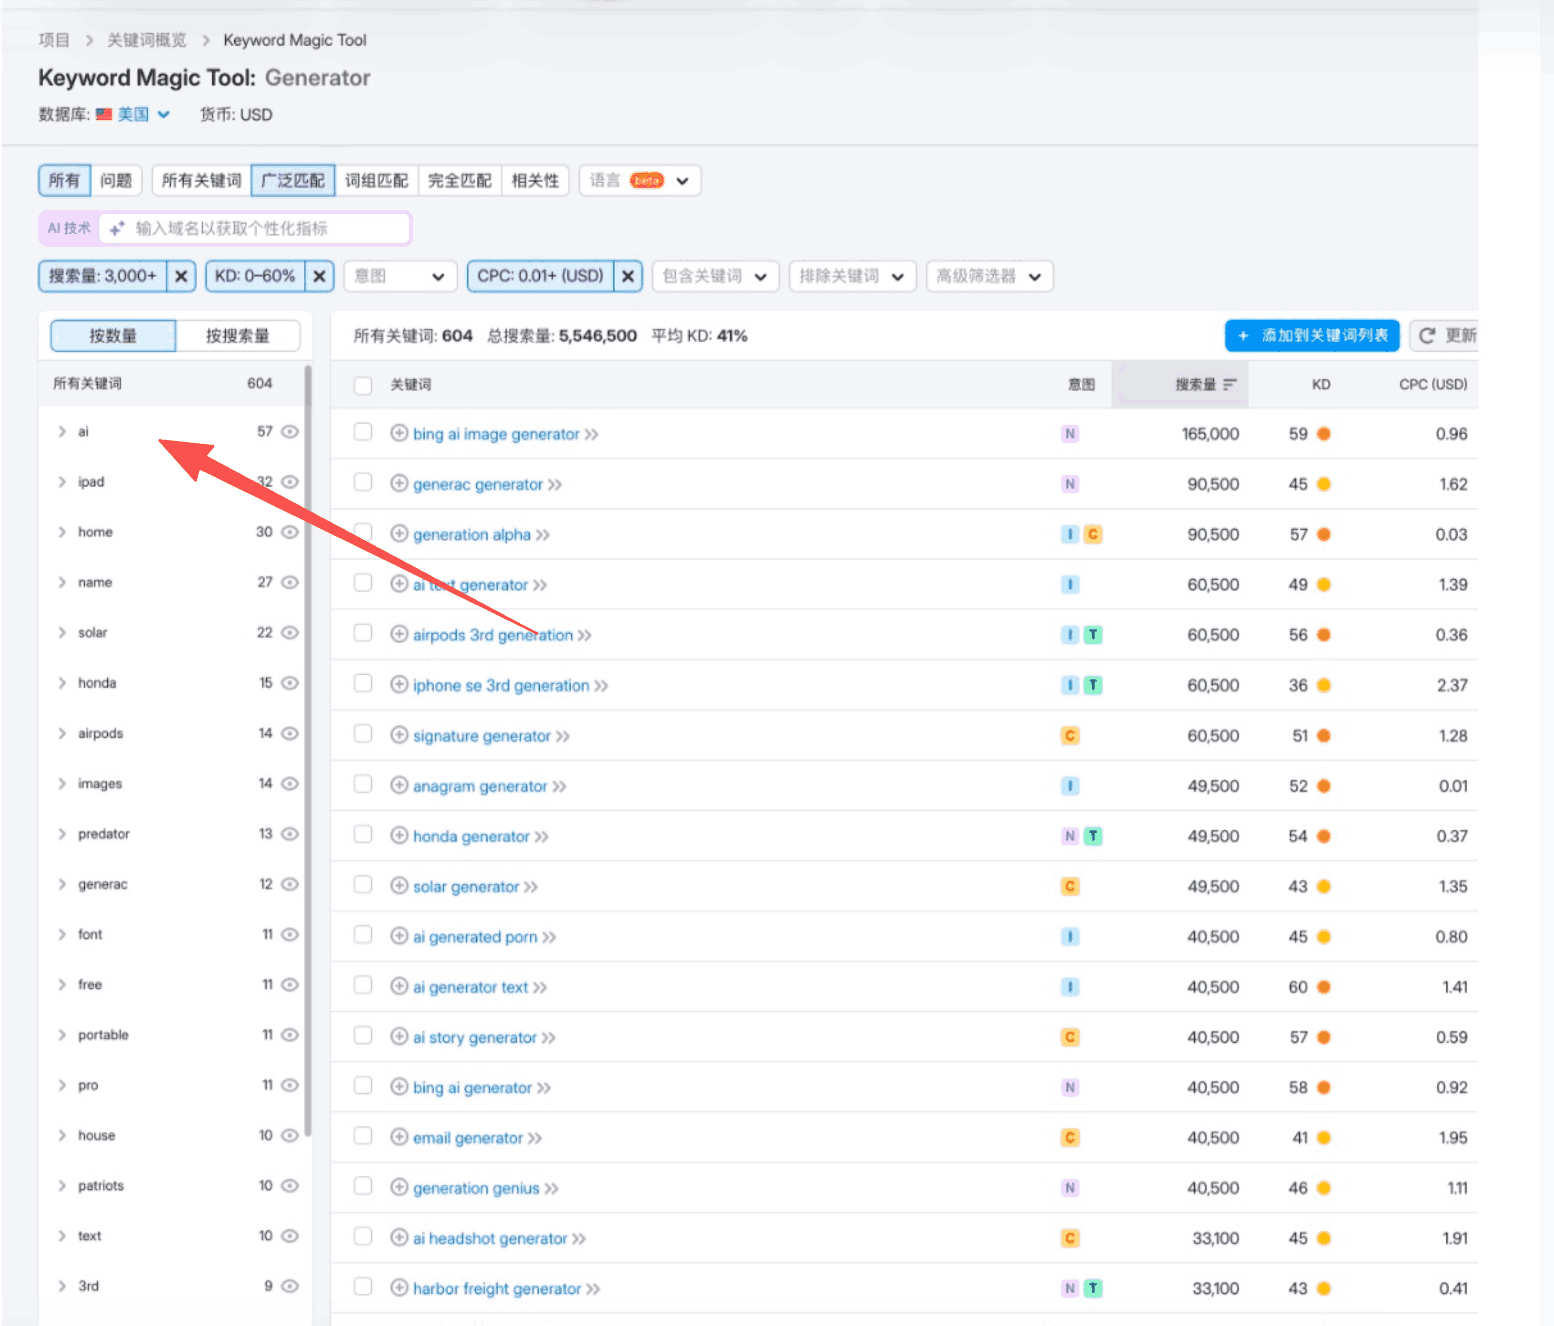Click the sidebar keyword group scrollbar
This screenshot has height=1326, width=1554.
(x=308, y=750)
